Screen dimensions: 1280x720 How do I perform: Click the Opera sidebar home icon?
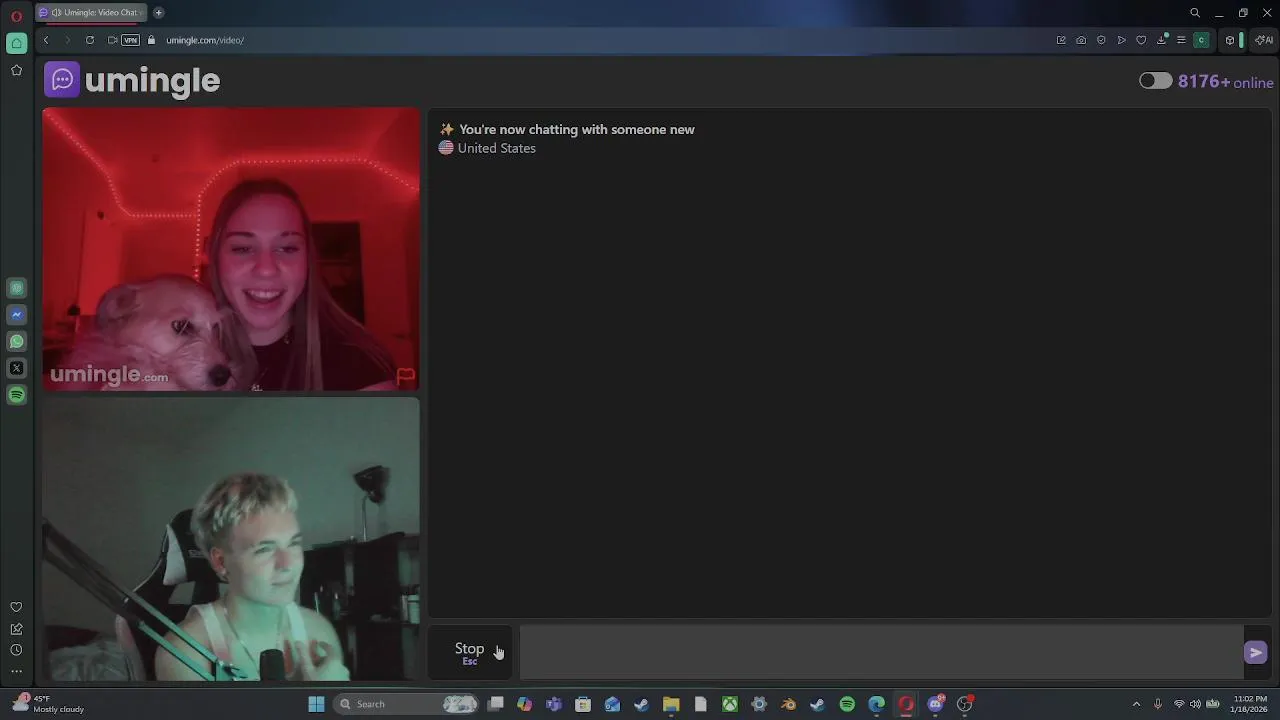click(x=16, y=43)
